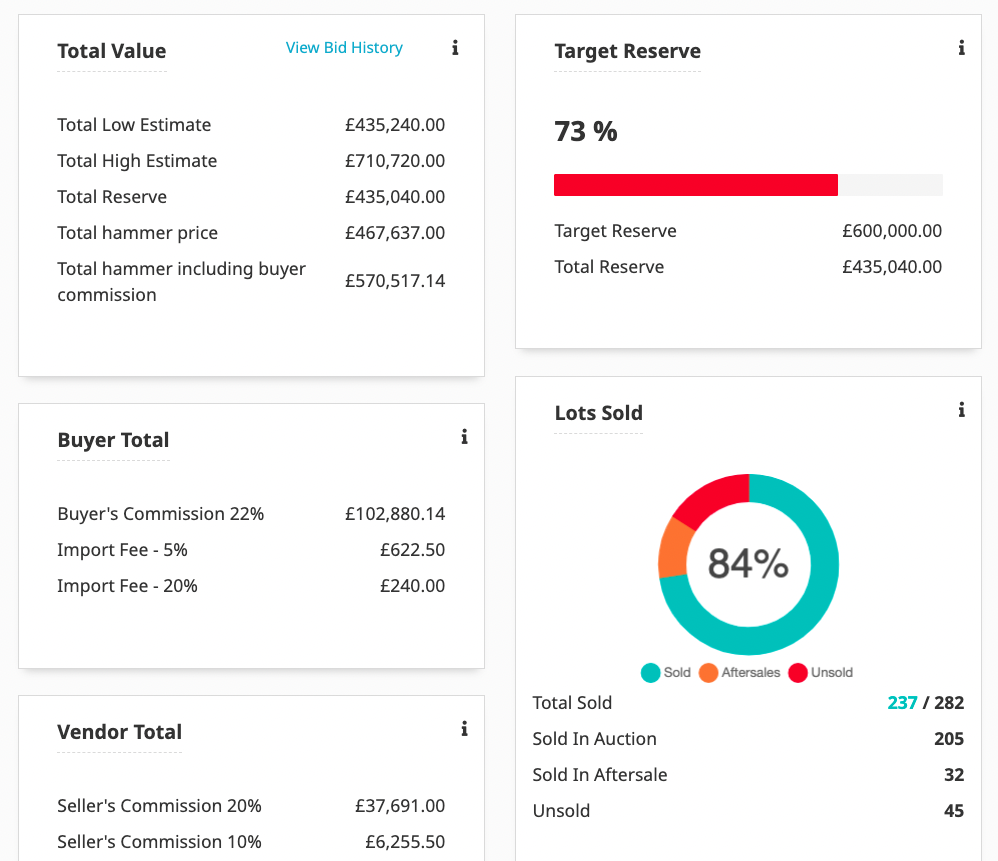998x861 pixels.
Task: Switch to the Vendor Total section
Action: [119, 732]
